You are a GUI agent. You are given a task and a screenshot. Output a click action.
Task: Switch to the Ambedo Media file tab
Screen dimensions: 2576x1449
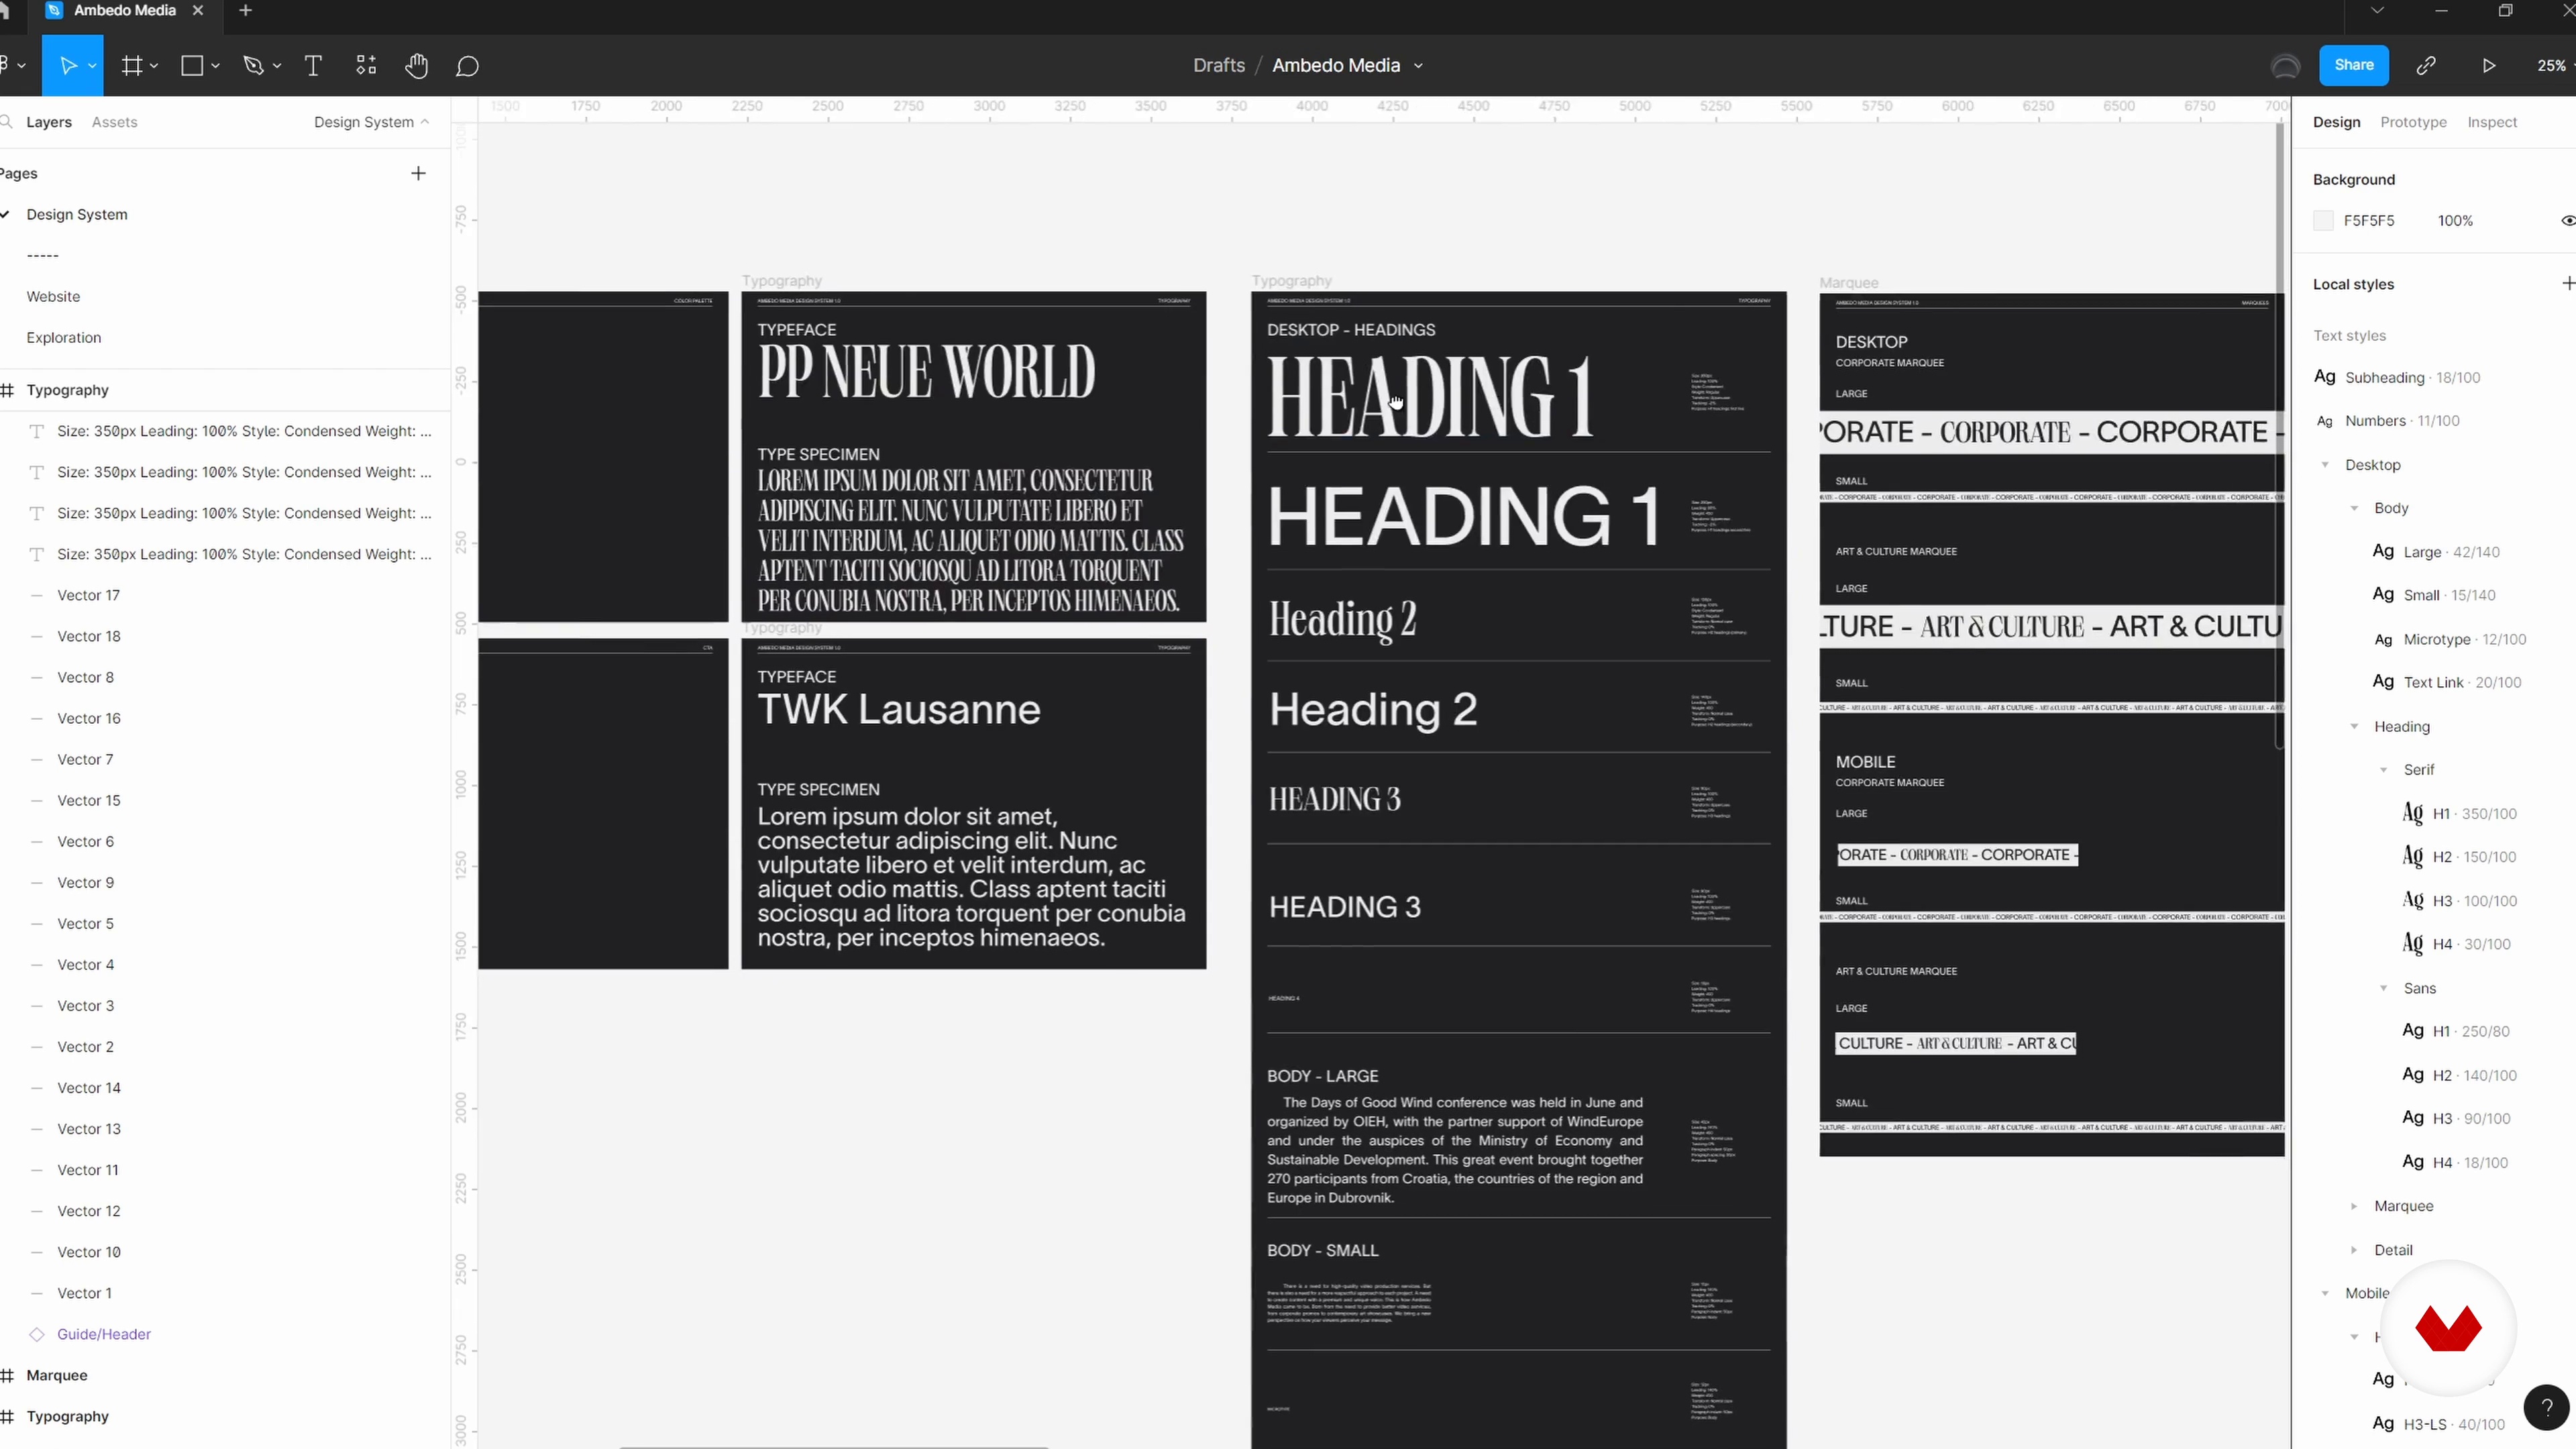(125, 11)
